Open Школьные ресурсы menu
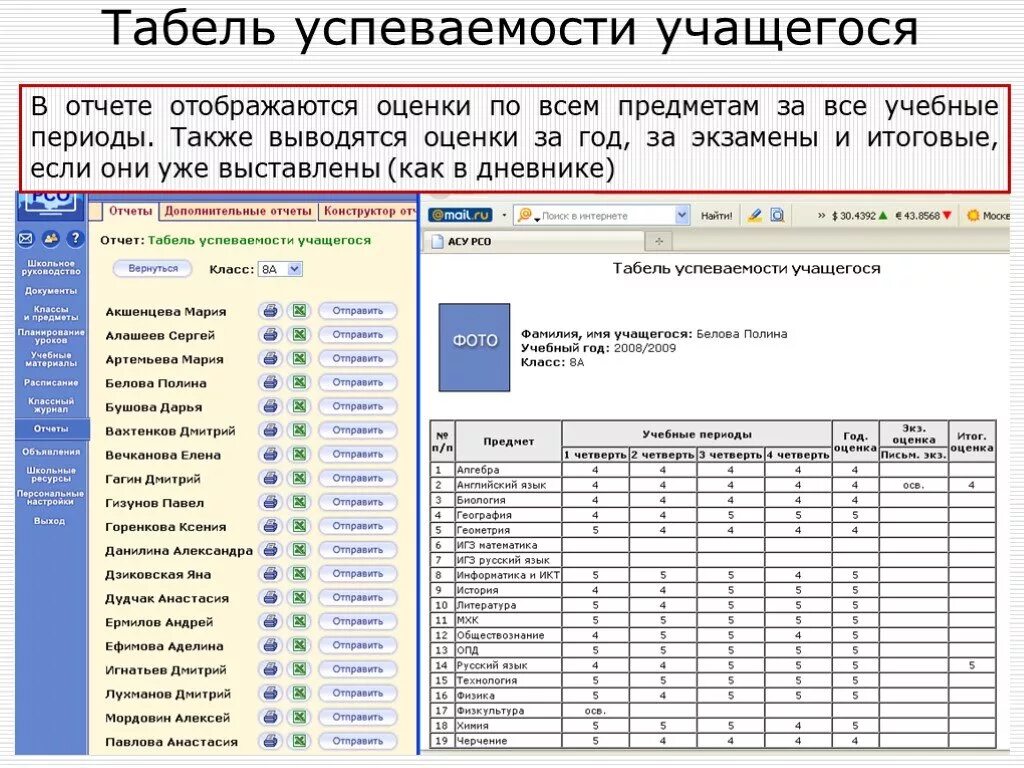The height and width of the screenshot is (768, 1024). pos(50,474)
